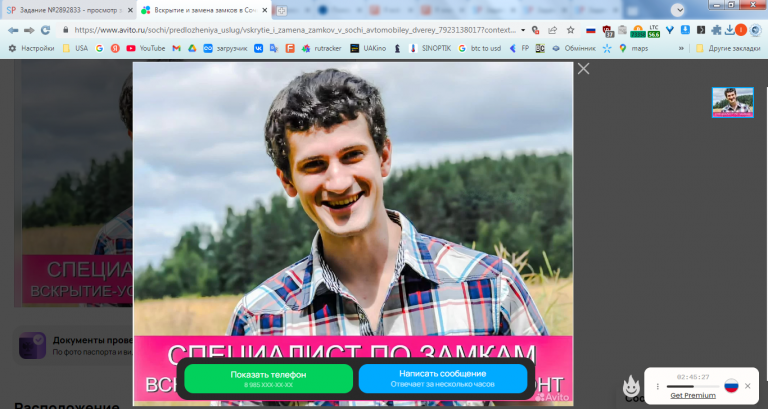Reload the Avito page
Viewport: 768px width, 409px height.
[46, 30]
